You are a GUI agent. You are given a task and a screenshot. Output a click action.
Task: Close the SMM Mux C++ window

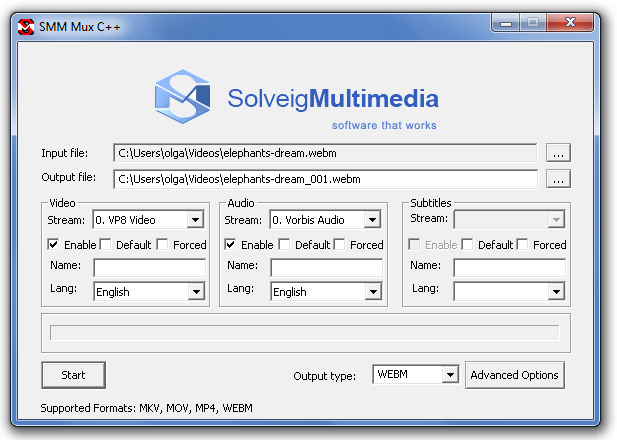pyautogui.click(x=570, y=23)
